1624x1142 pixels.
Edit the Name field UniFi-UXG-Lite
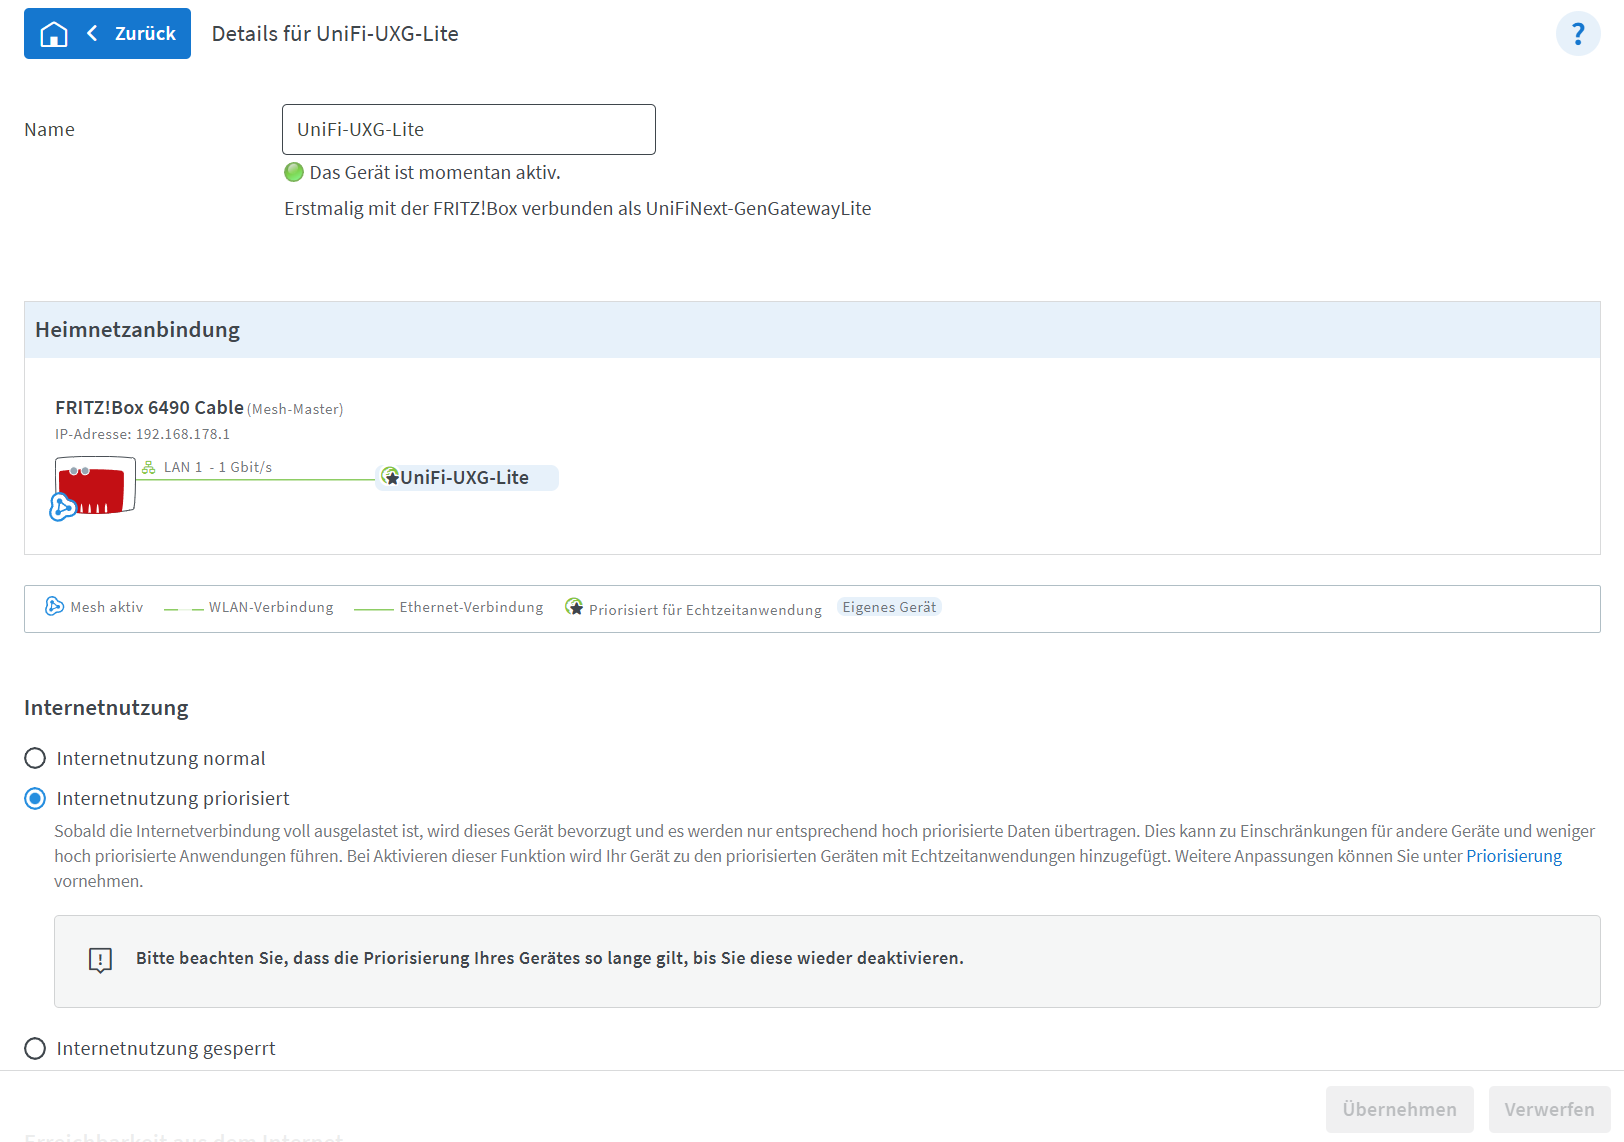click(x=468, y=129)
